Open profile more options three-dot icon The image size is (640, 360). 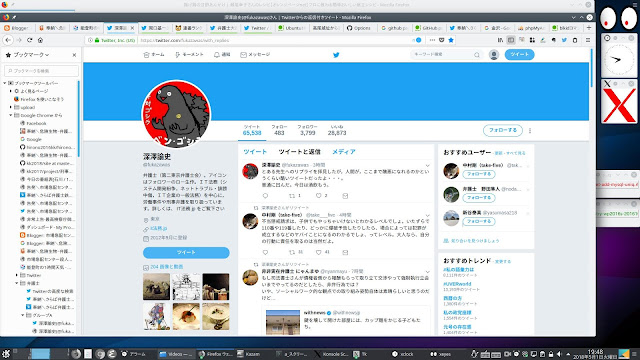pyautogui.click(x=530, y=131)
